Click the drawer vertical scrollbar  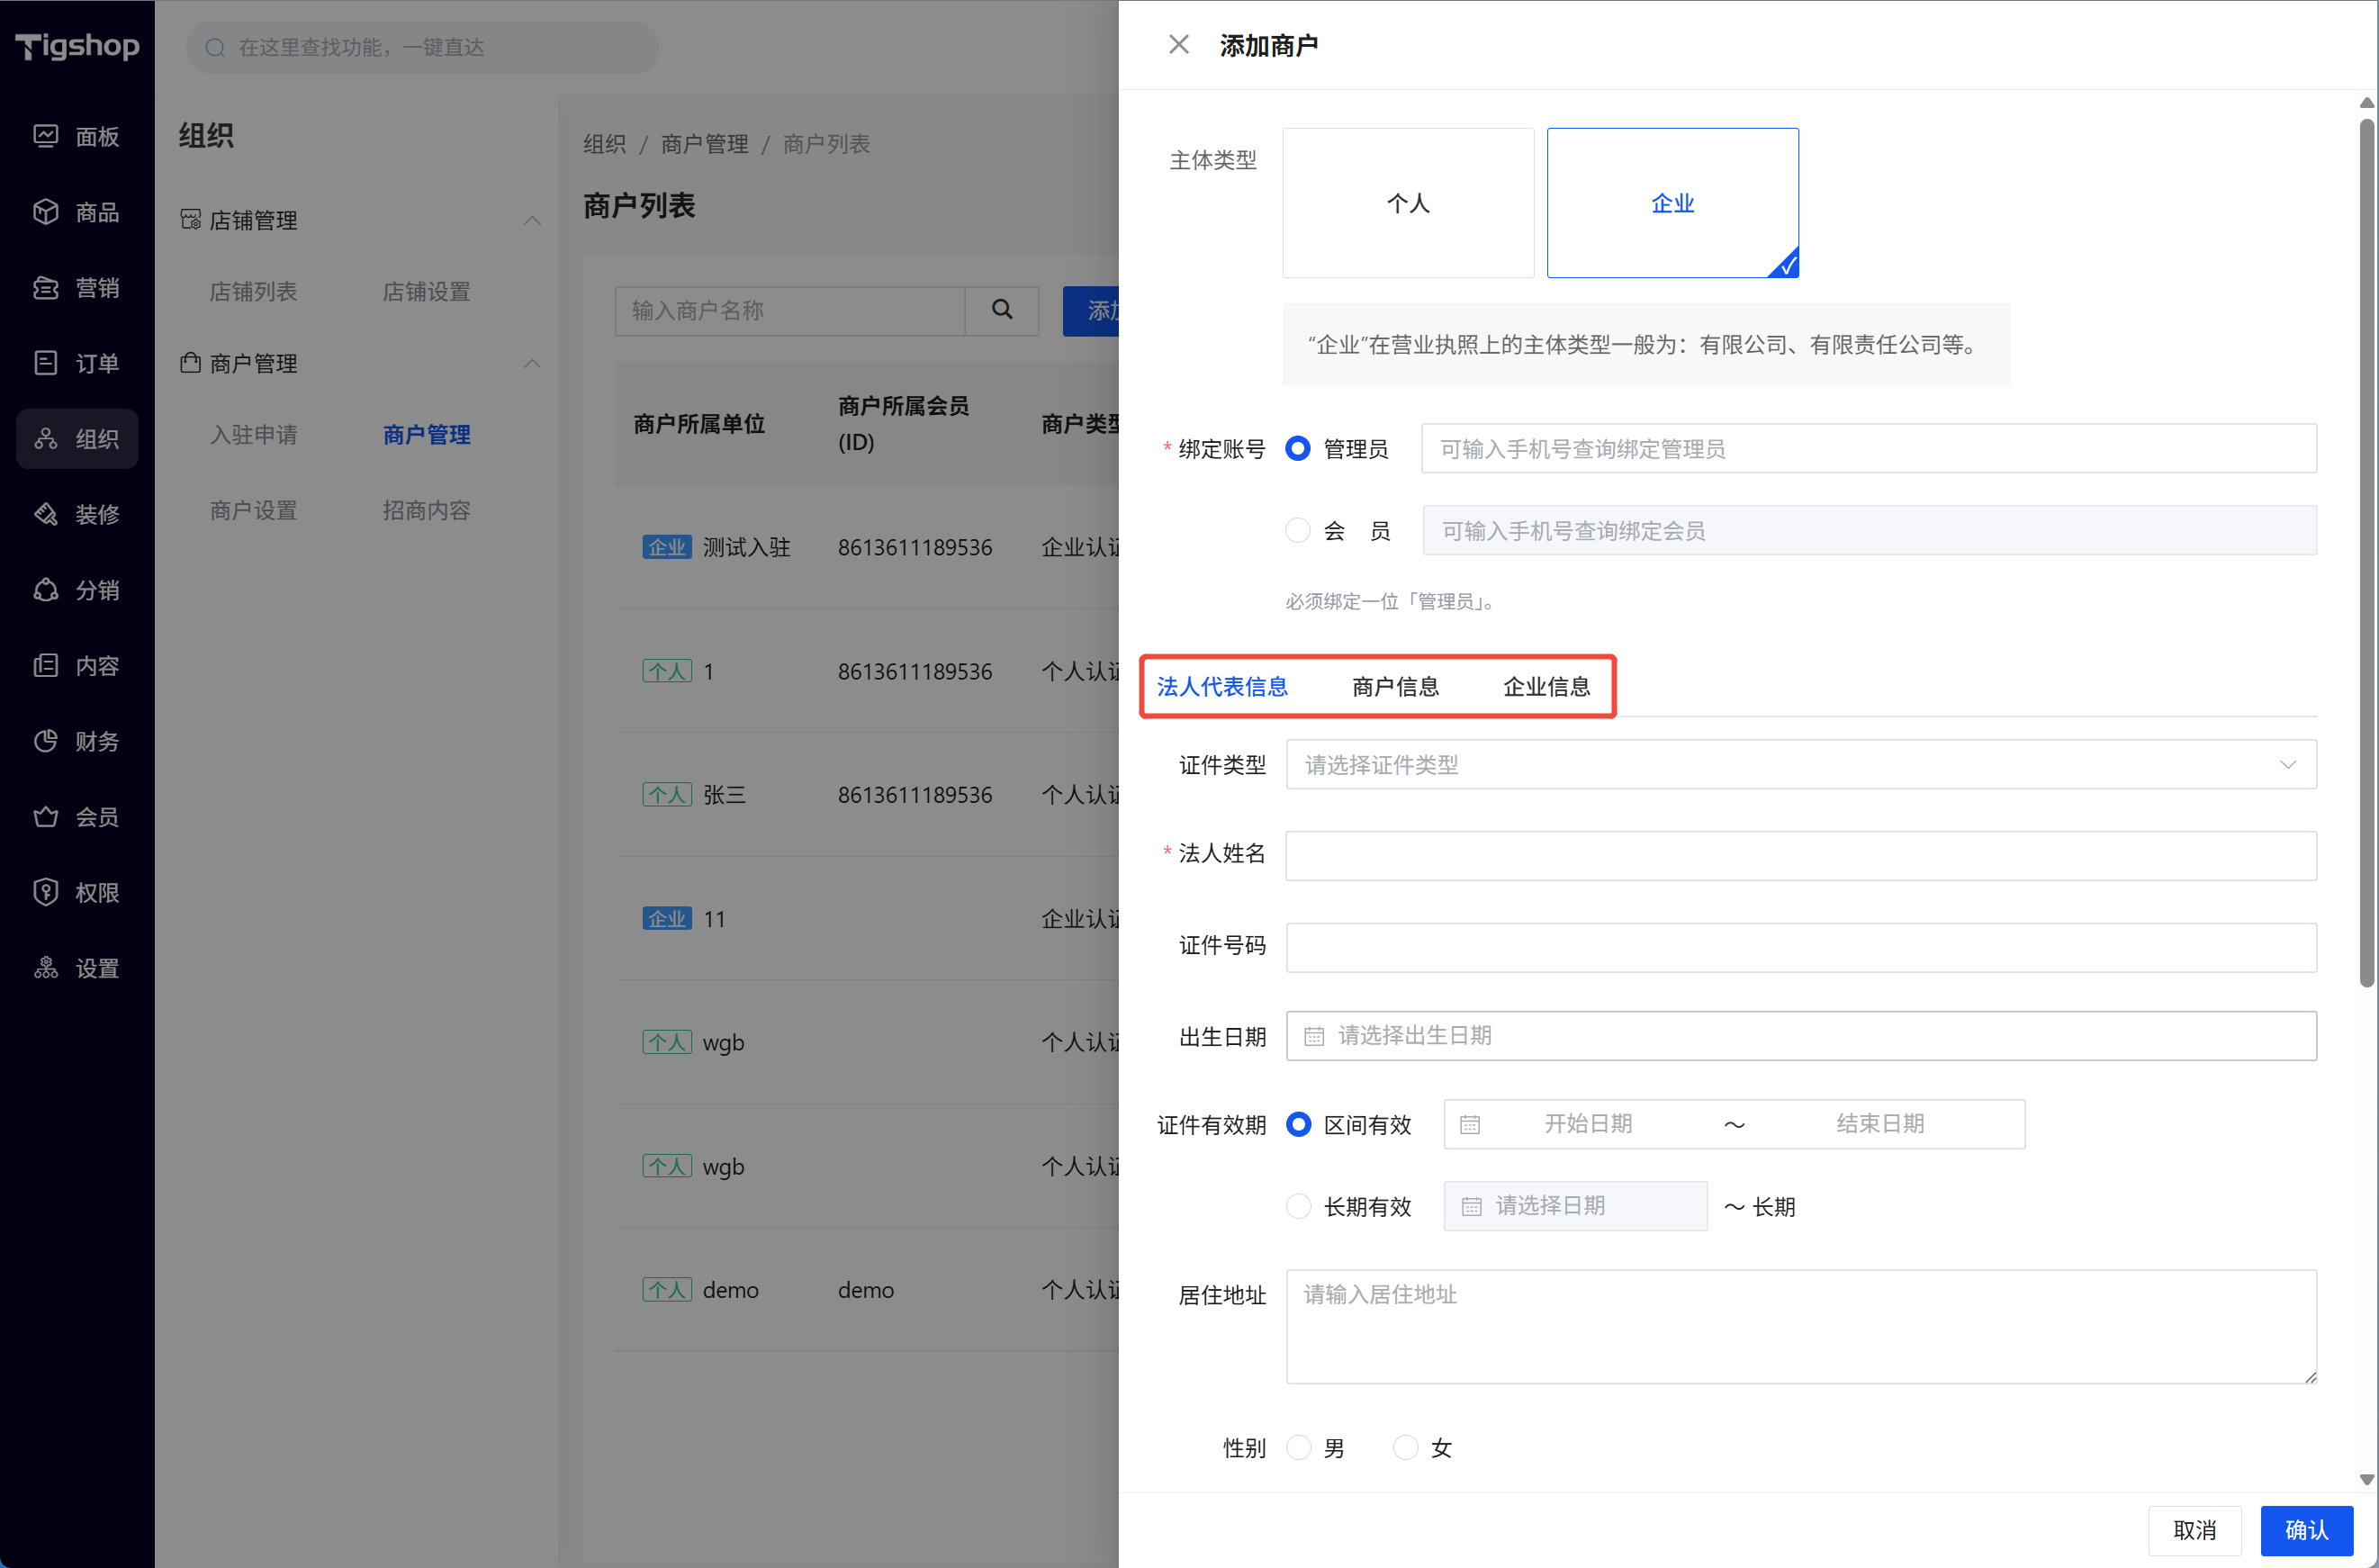pos(2366,550)
